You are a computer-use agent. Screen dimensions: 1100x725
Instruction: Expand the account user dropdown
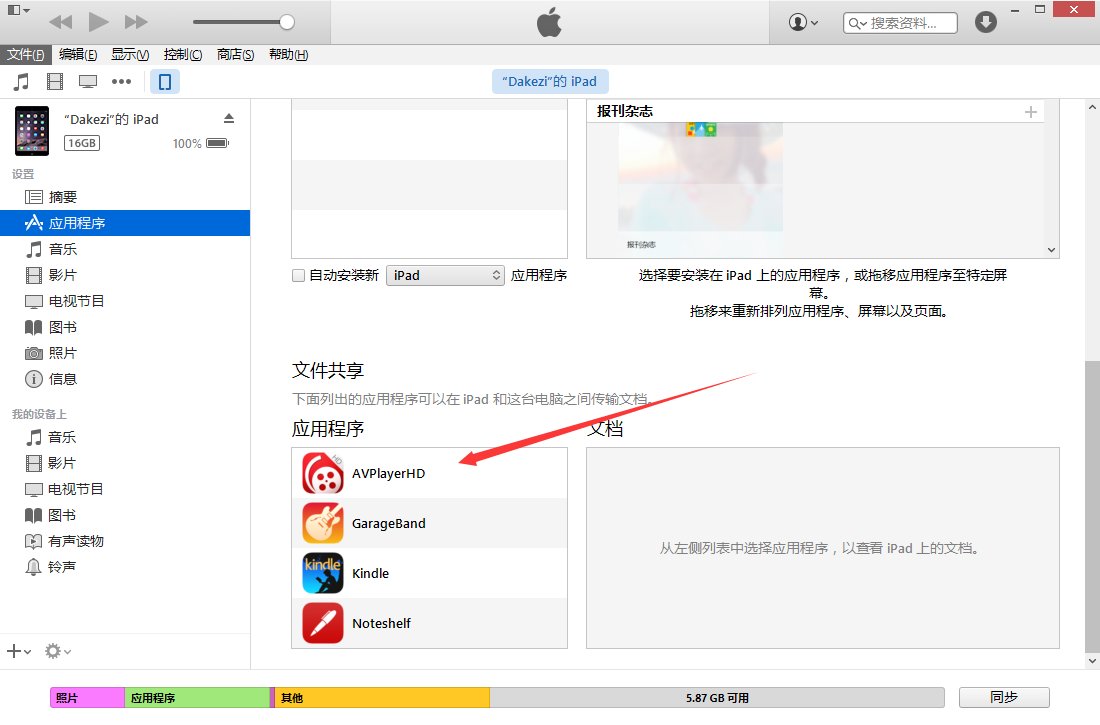tap(803, 22)
